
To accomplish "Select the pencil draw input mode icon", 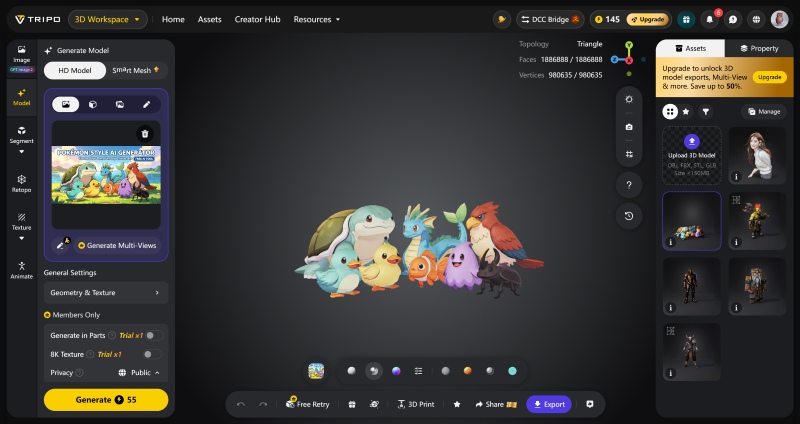I will [x=146, y=104].
